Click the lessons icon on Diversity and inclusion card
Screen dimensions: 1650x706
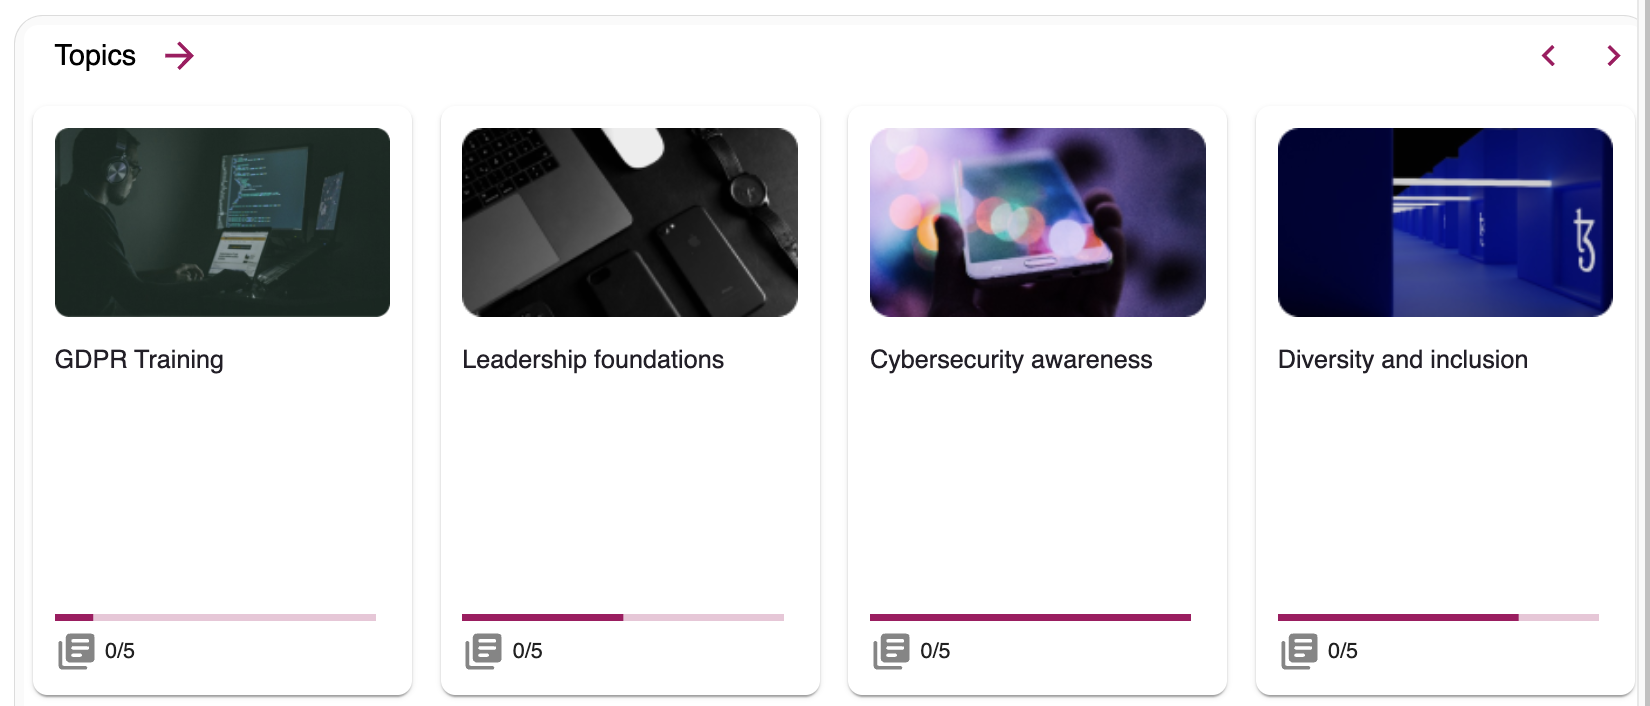tap(1299, 651)
